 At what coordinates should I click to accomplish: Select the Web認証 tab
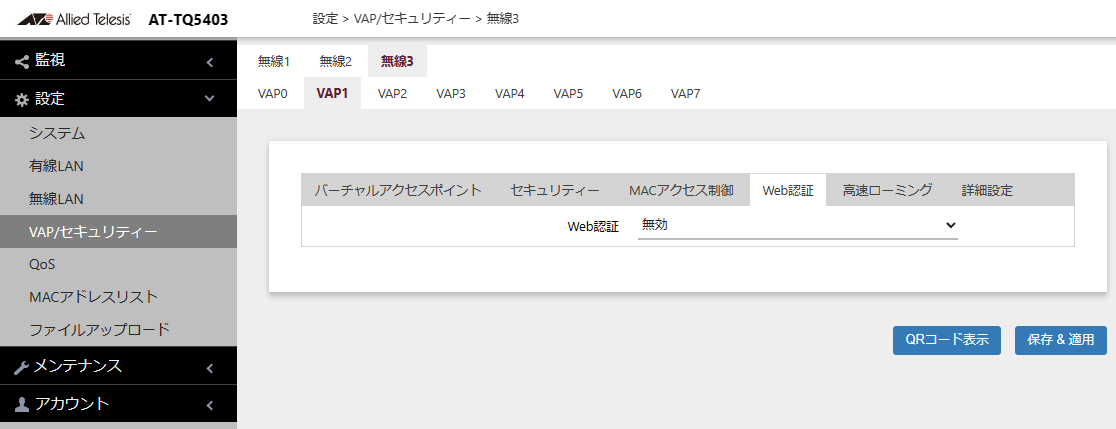(x=788, y=190)
